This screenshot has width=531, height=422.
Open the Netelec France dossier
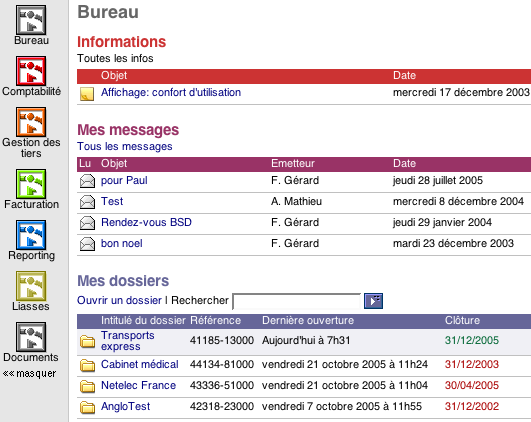coord(139,385)
